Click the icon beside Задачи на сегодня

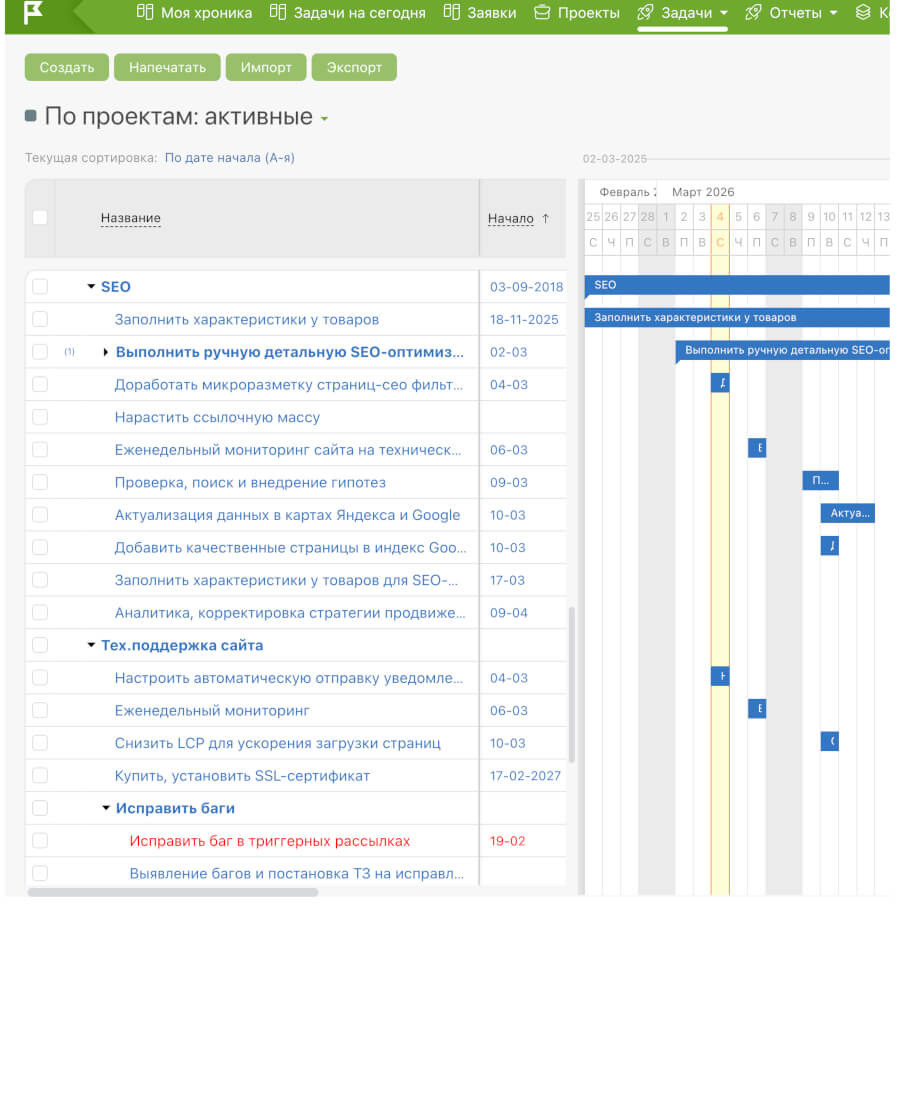coord(277,13)
